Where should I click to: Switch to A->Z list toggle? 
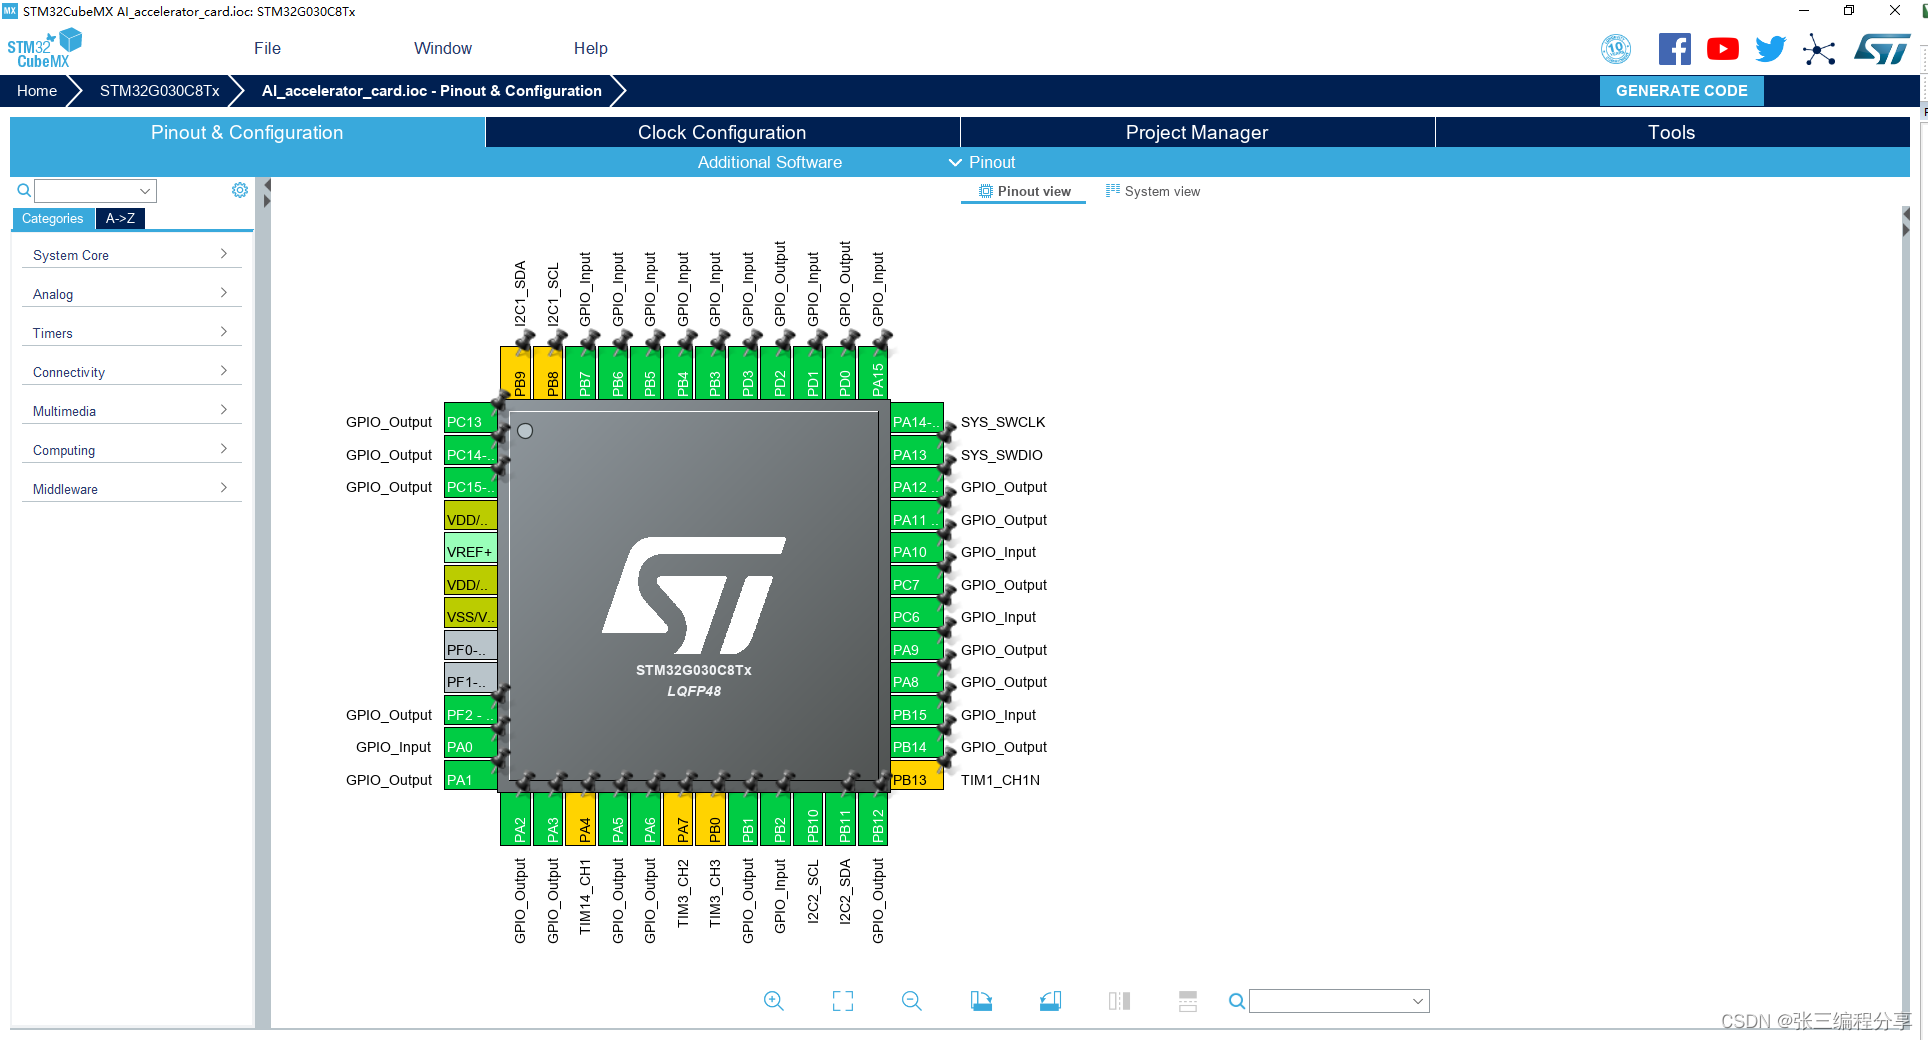[120, 219]
